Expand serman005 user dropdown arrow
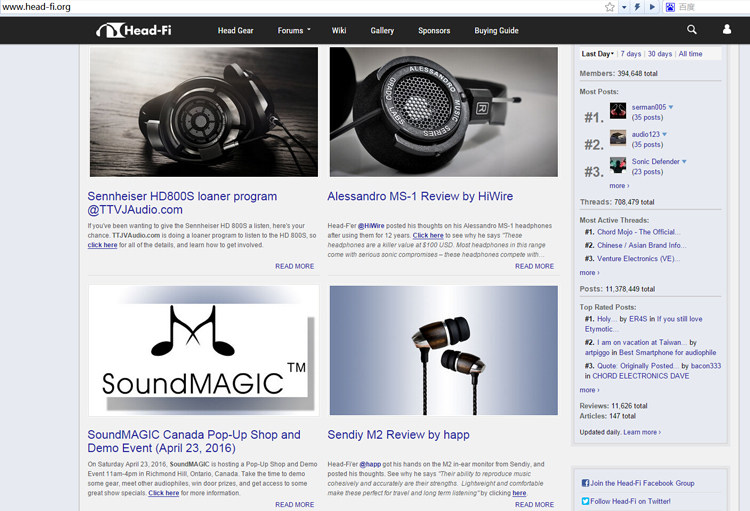This screenshot has width=750, height=511. pyautogui.click(x=671, y=107)
